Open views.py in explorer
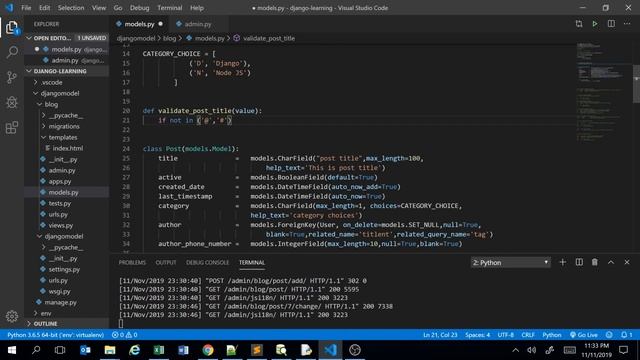640x360 pixels. (x=60, y=225)
